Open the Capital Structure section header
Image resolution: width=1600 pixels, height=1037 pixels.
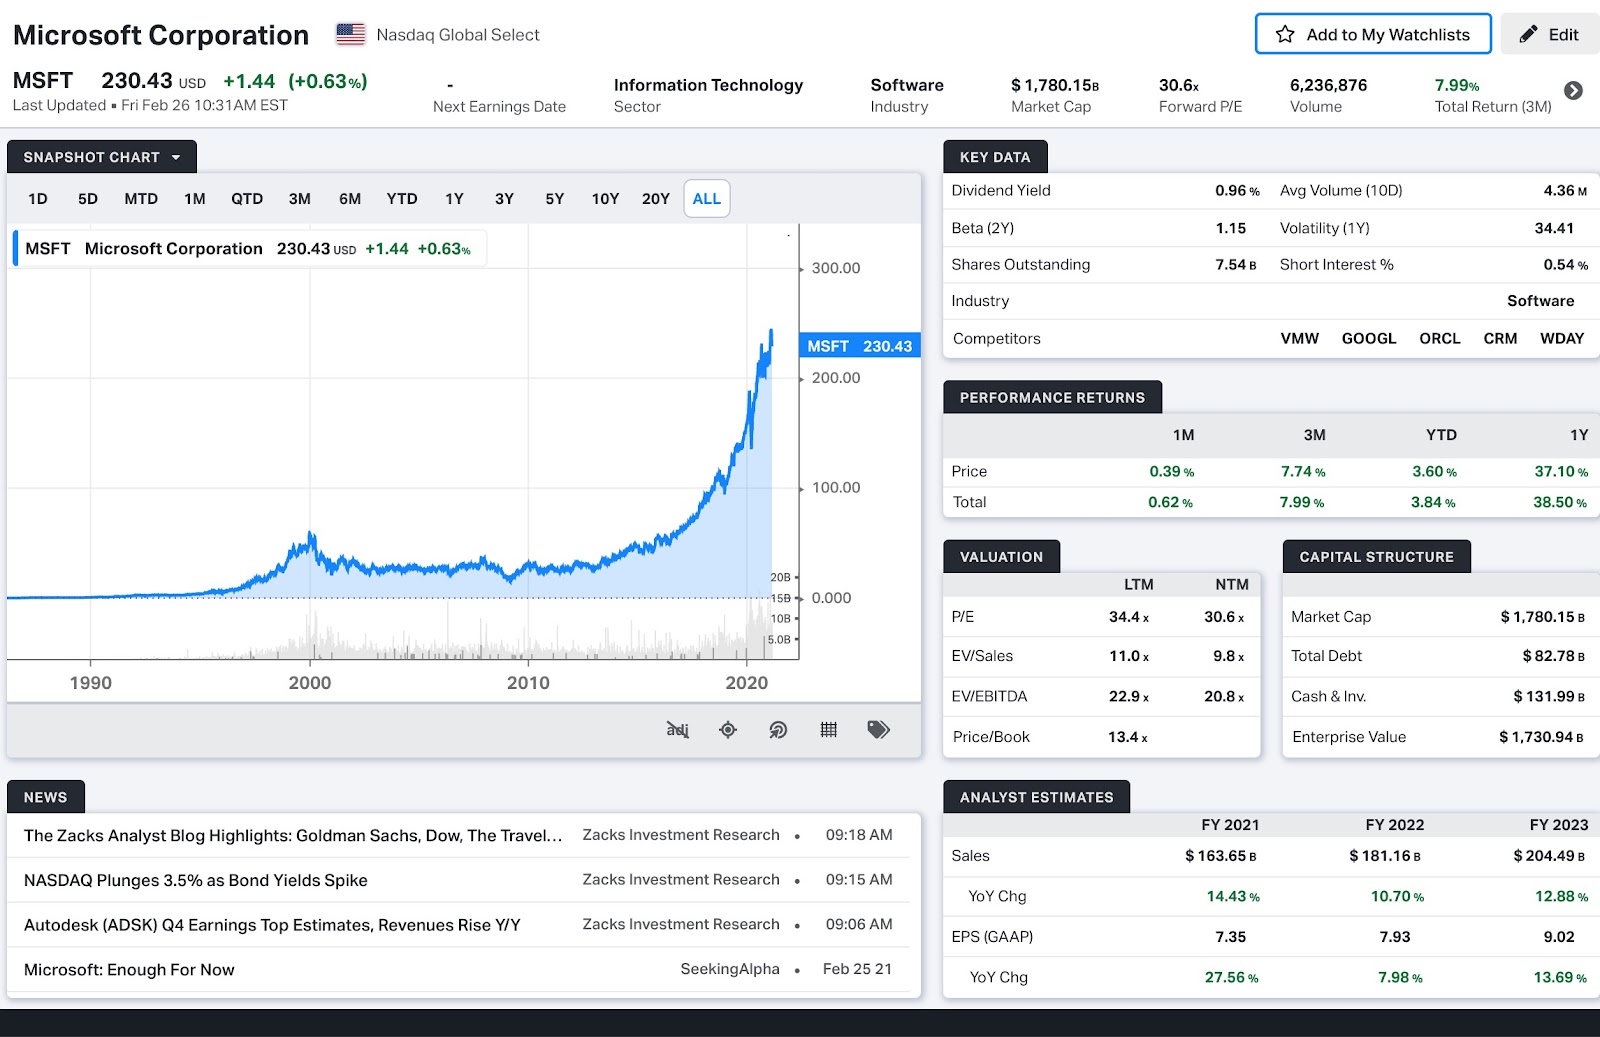point(1376,557)
